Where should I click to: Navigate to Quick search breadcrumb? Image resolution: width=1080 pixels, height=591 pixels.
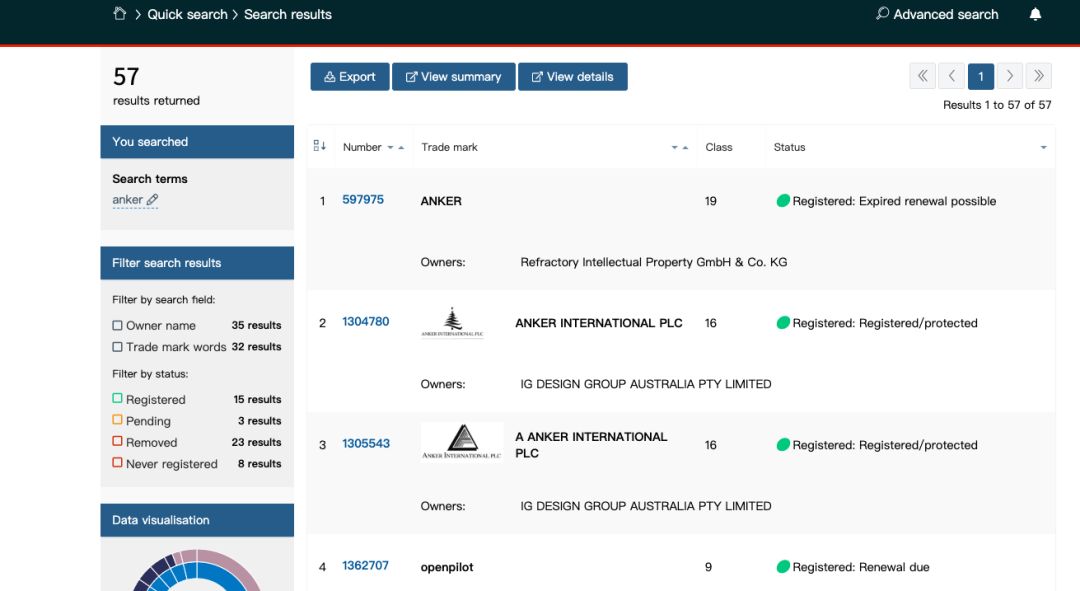[x=187, y=14]
